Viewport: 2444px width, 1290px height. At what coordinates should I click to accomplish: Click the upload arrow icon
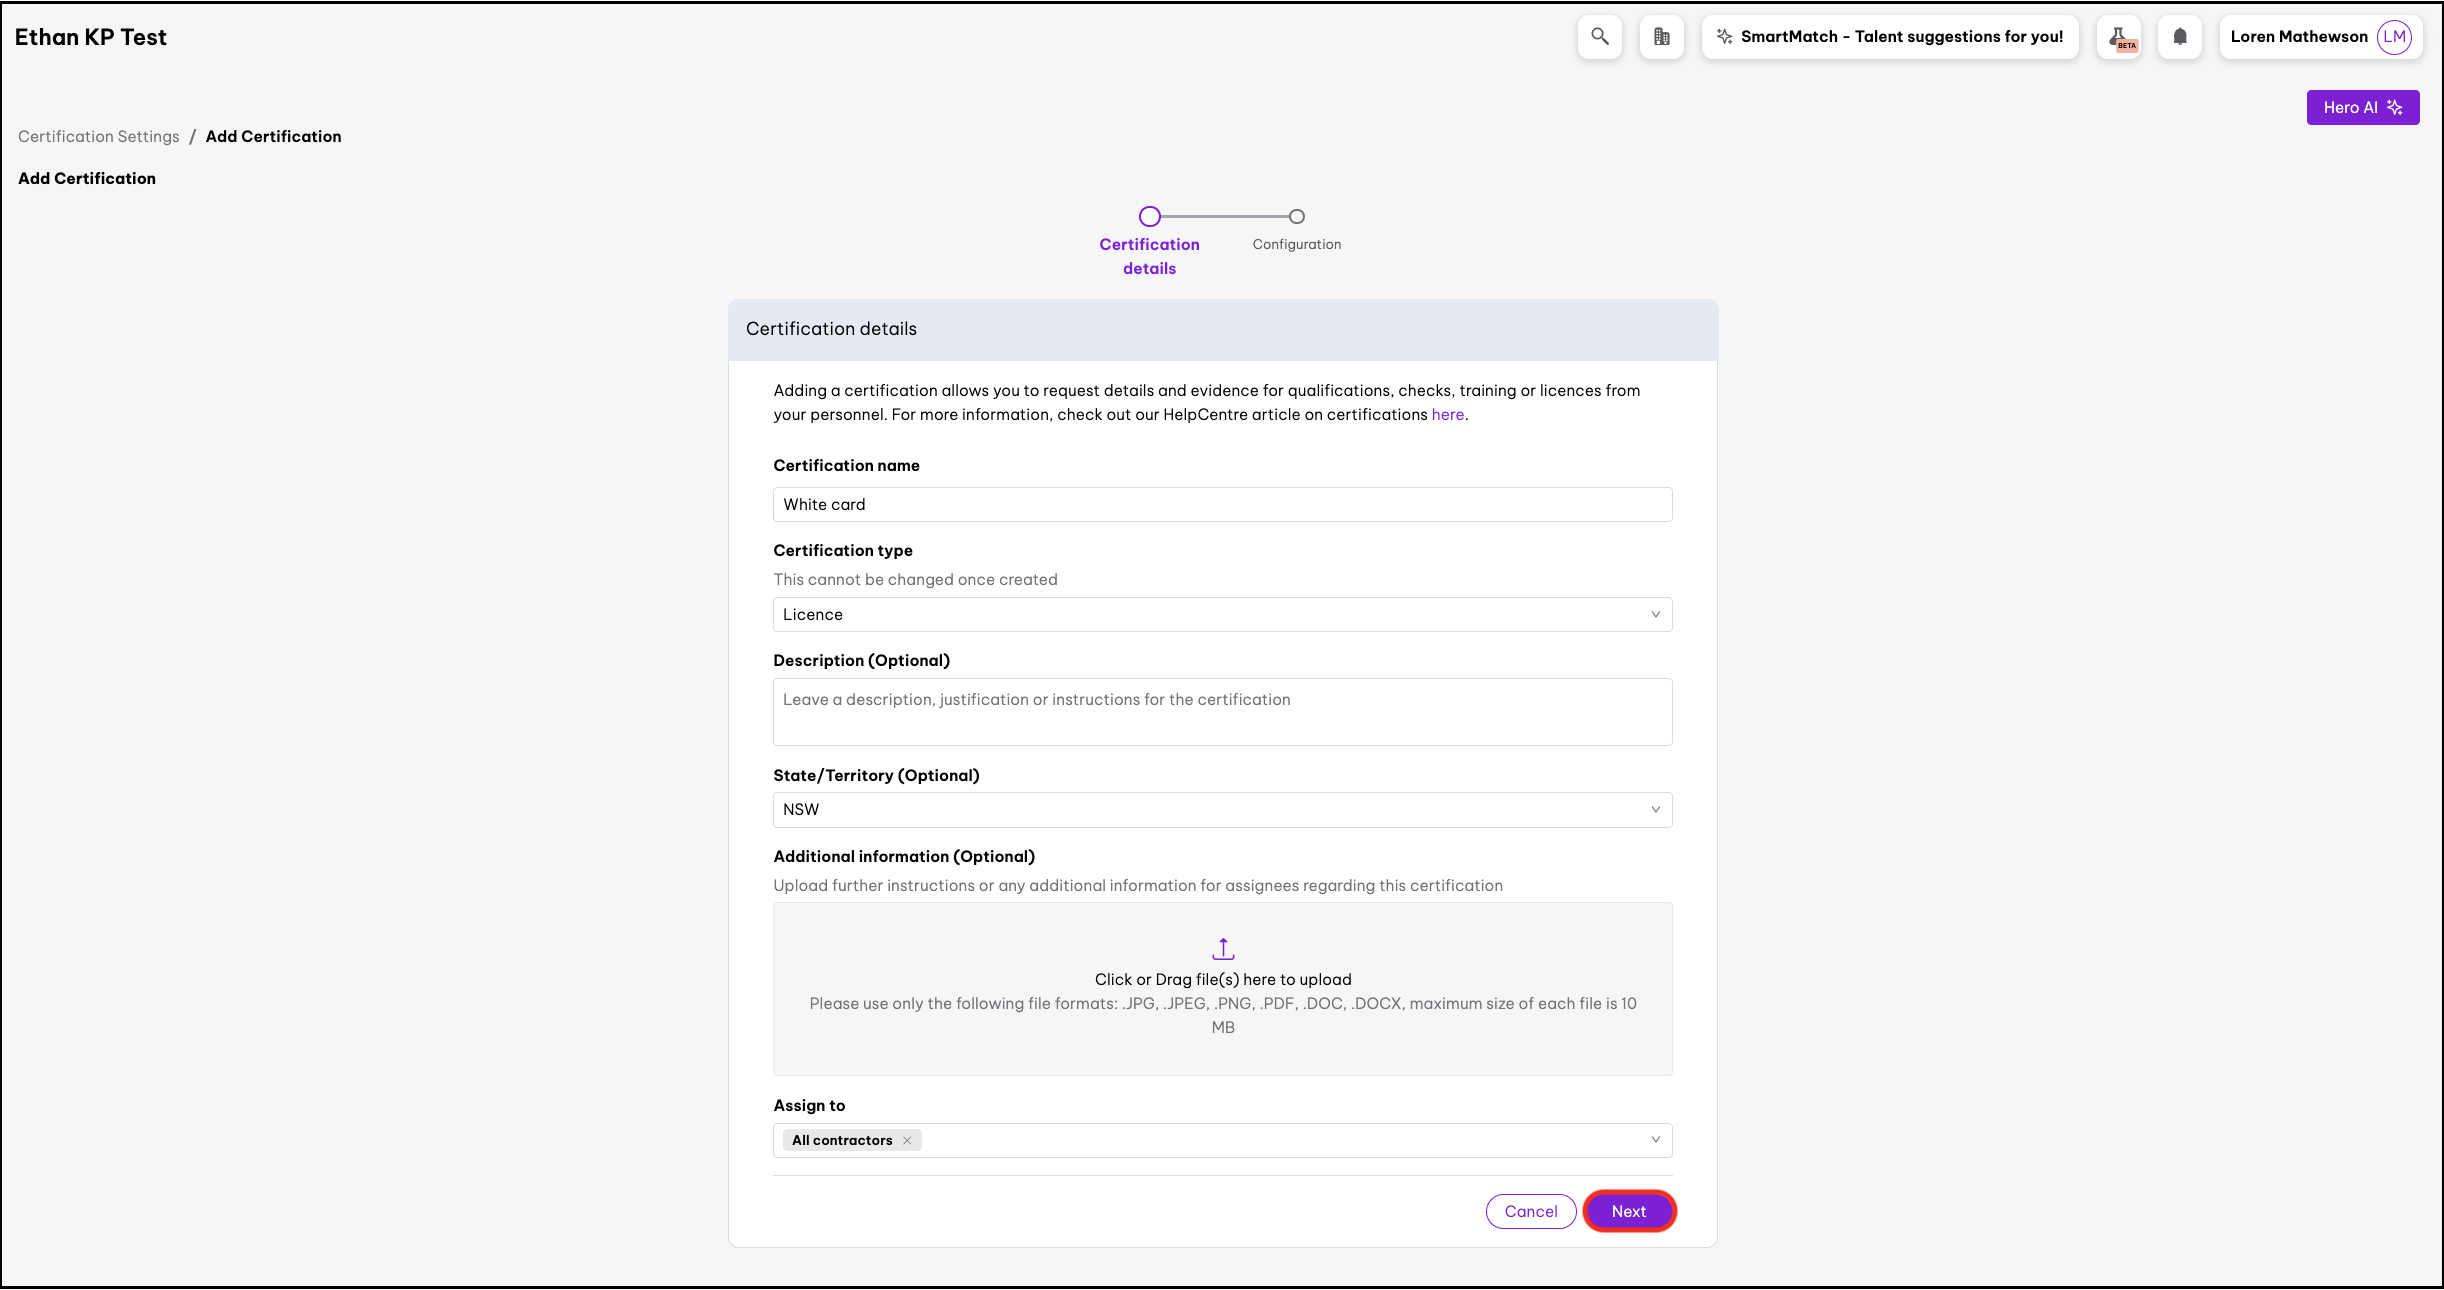(1223, 948)
